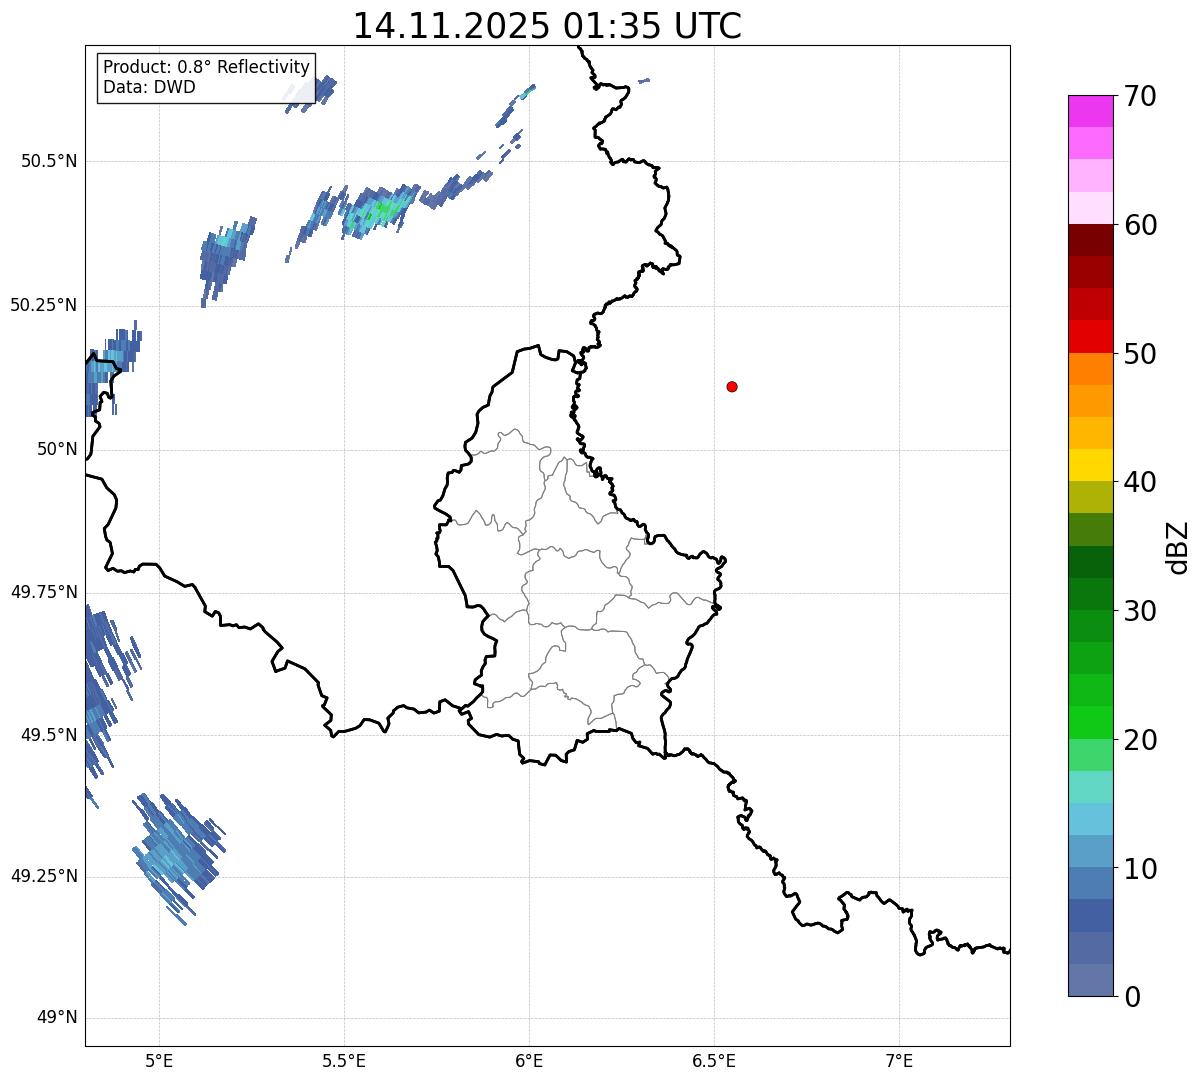Click the latitude label '50.25°N'
Image resolution: width=1202 pixels, height=1081 pixels.
pyautogui.click(x=43, y=305)
